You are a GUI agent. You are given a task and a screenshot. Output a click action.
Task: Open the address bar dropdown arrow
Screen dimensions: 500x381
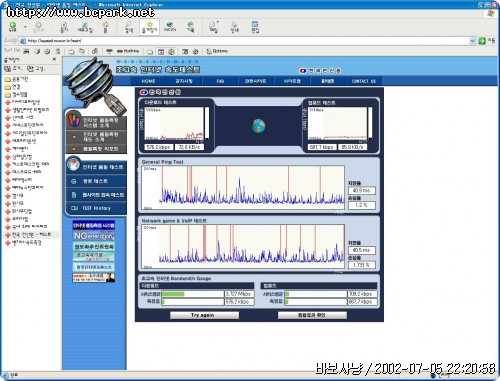(472, 41)
